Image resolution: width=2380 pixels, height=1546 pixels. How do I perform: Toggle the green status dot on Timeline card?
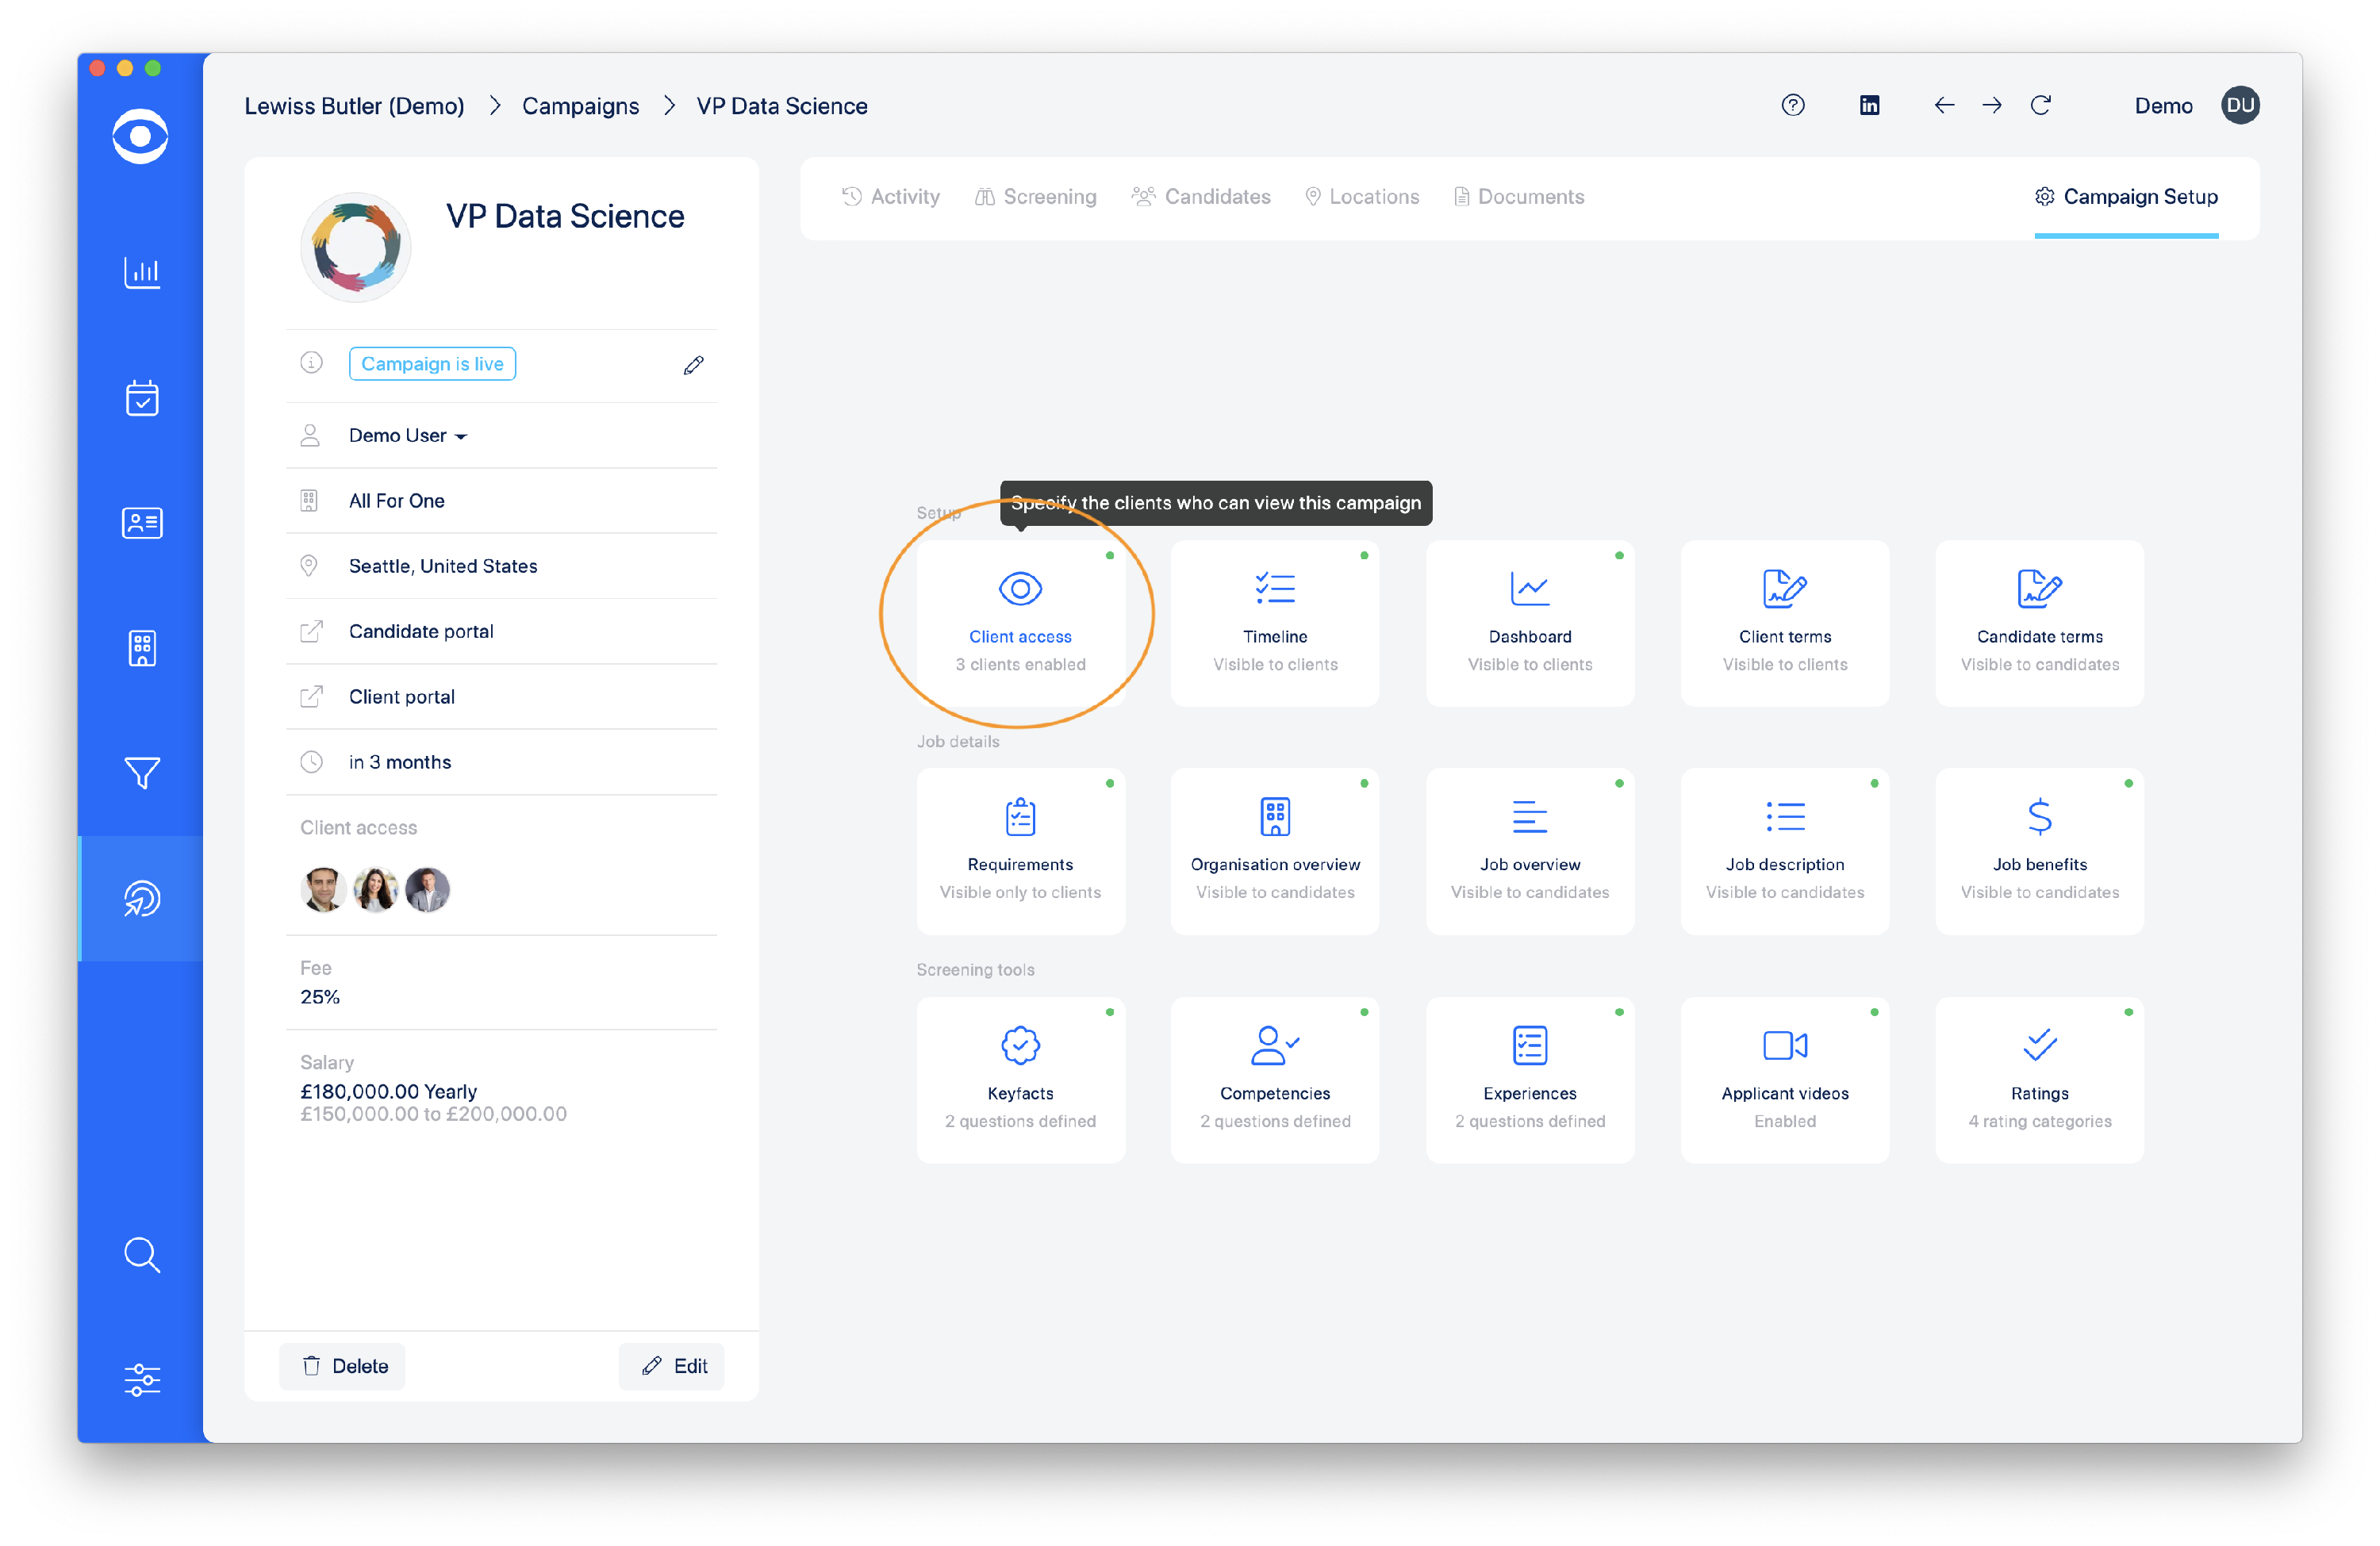click(x=1365, y=557)
